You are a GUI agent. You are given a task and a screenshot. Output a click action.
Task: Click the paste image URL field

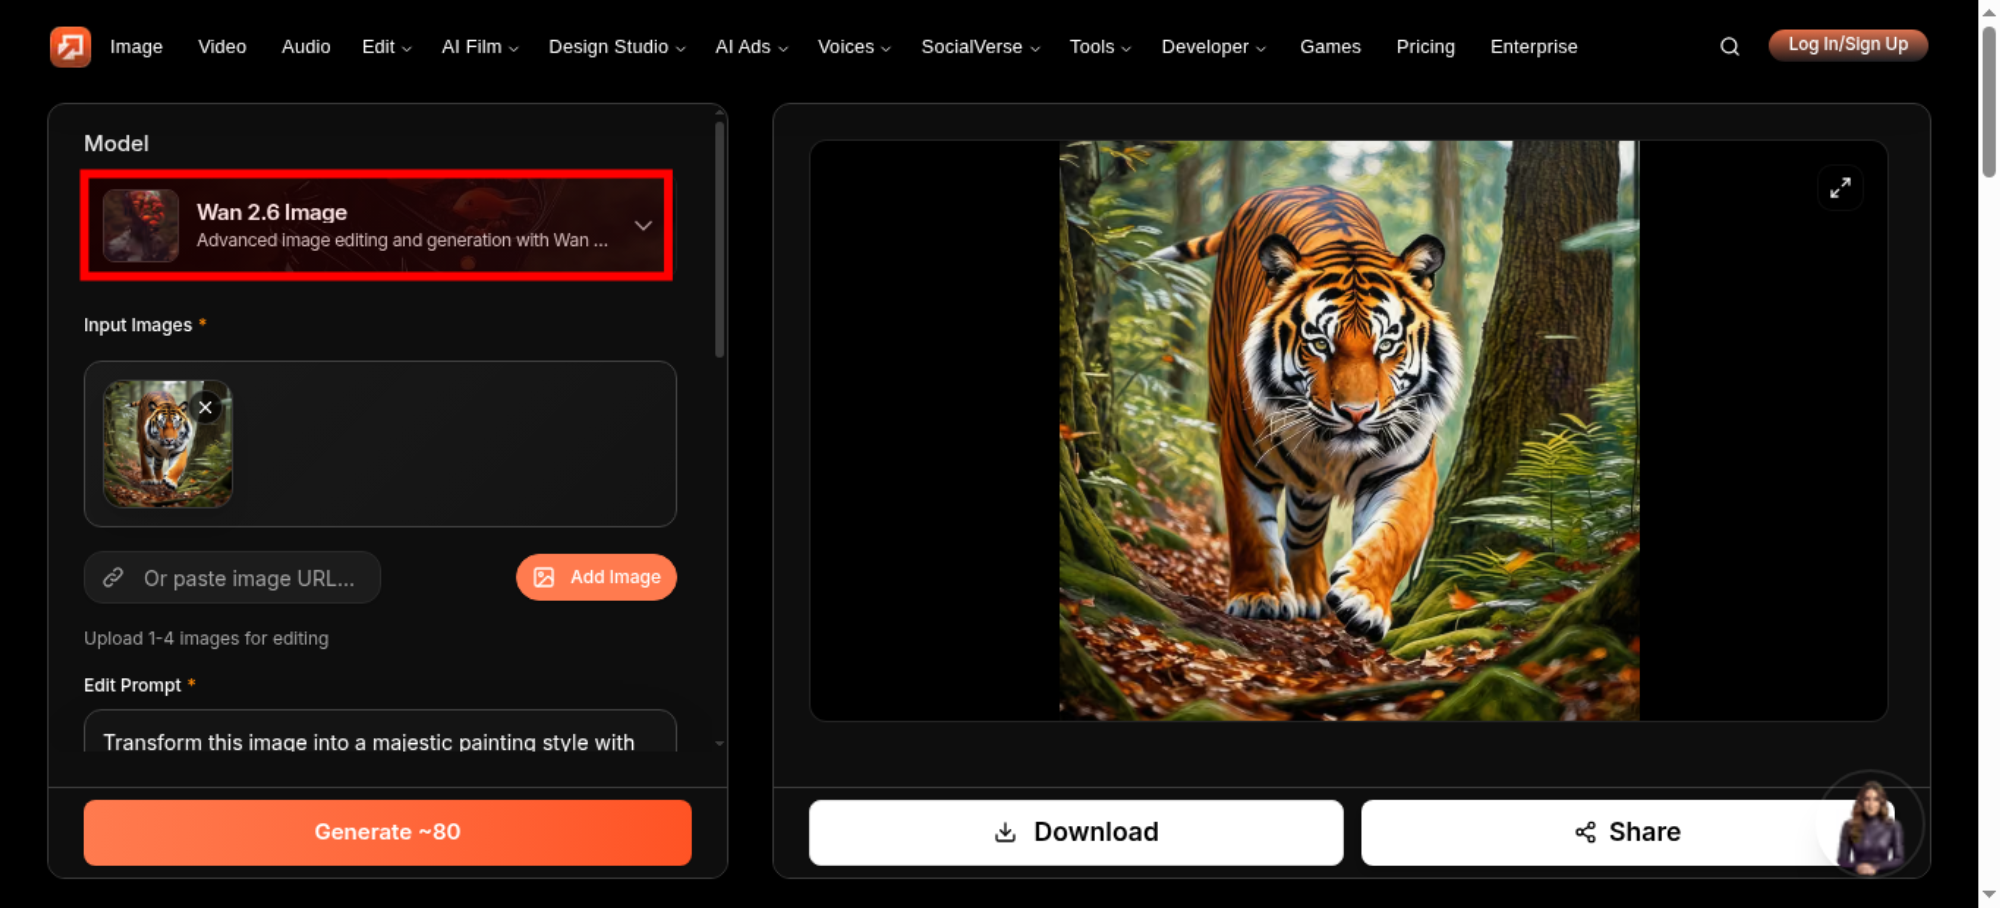[232, 578]
